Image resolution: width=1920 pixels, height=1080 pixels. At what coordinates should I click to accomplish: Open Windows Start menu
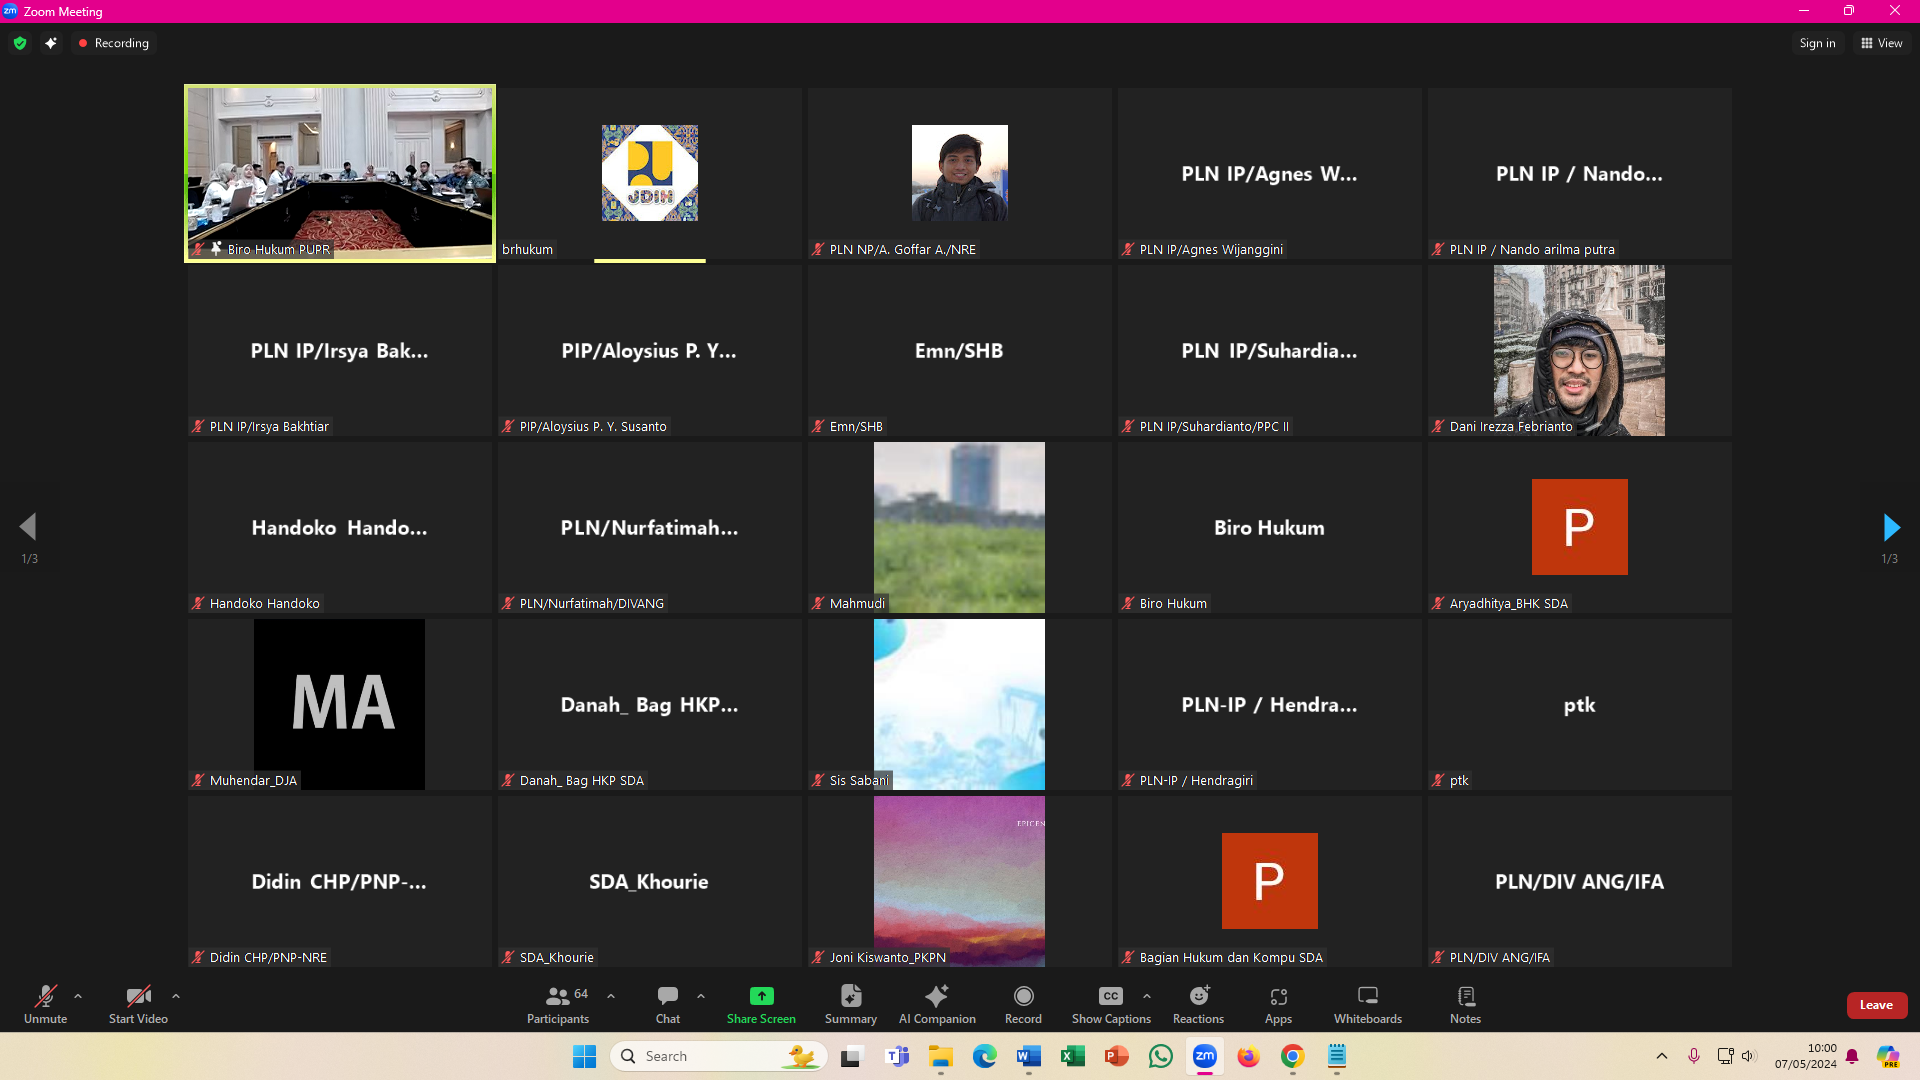(584, 1056)
